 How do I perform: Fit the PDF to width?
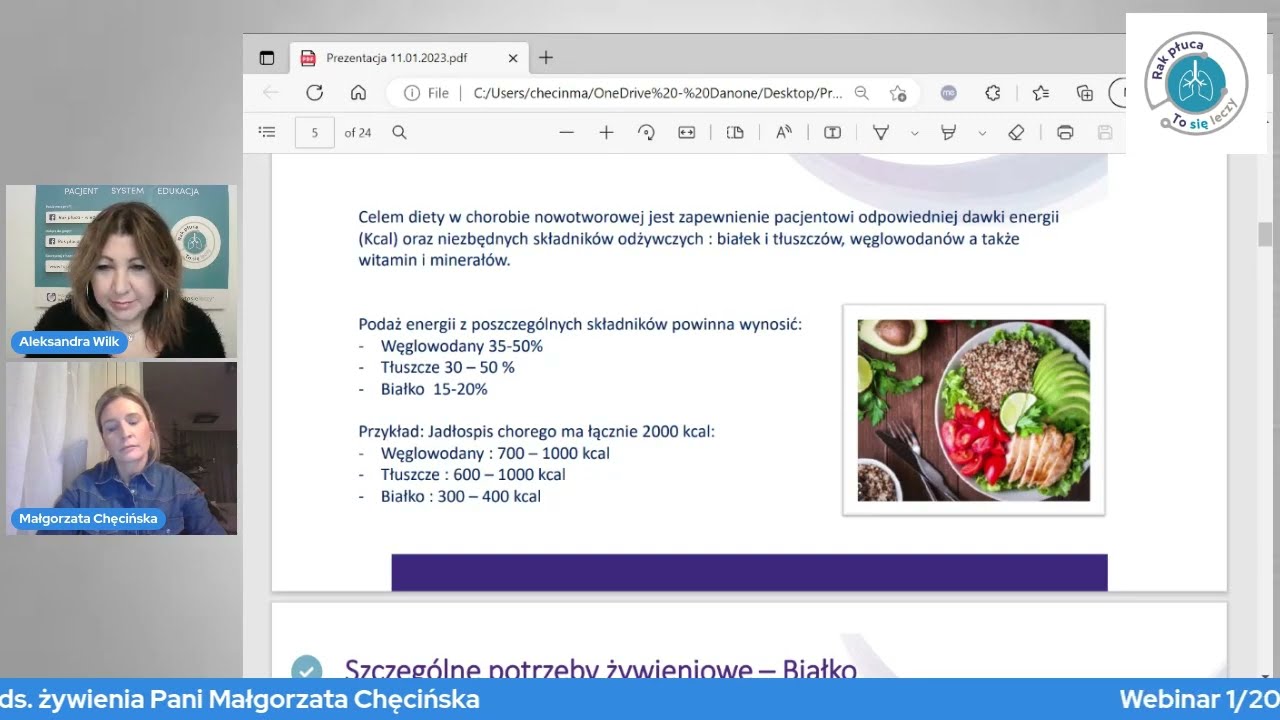pos(686,132)
